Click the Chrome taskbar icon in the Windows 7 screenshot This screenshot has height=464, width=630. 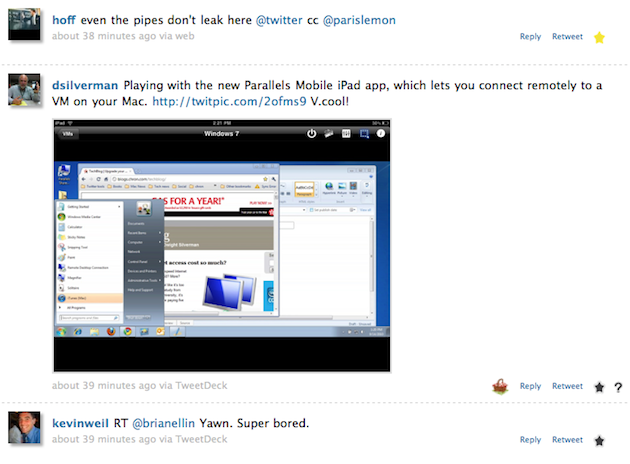pyautogui.click(x=127, y=331)
